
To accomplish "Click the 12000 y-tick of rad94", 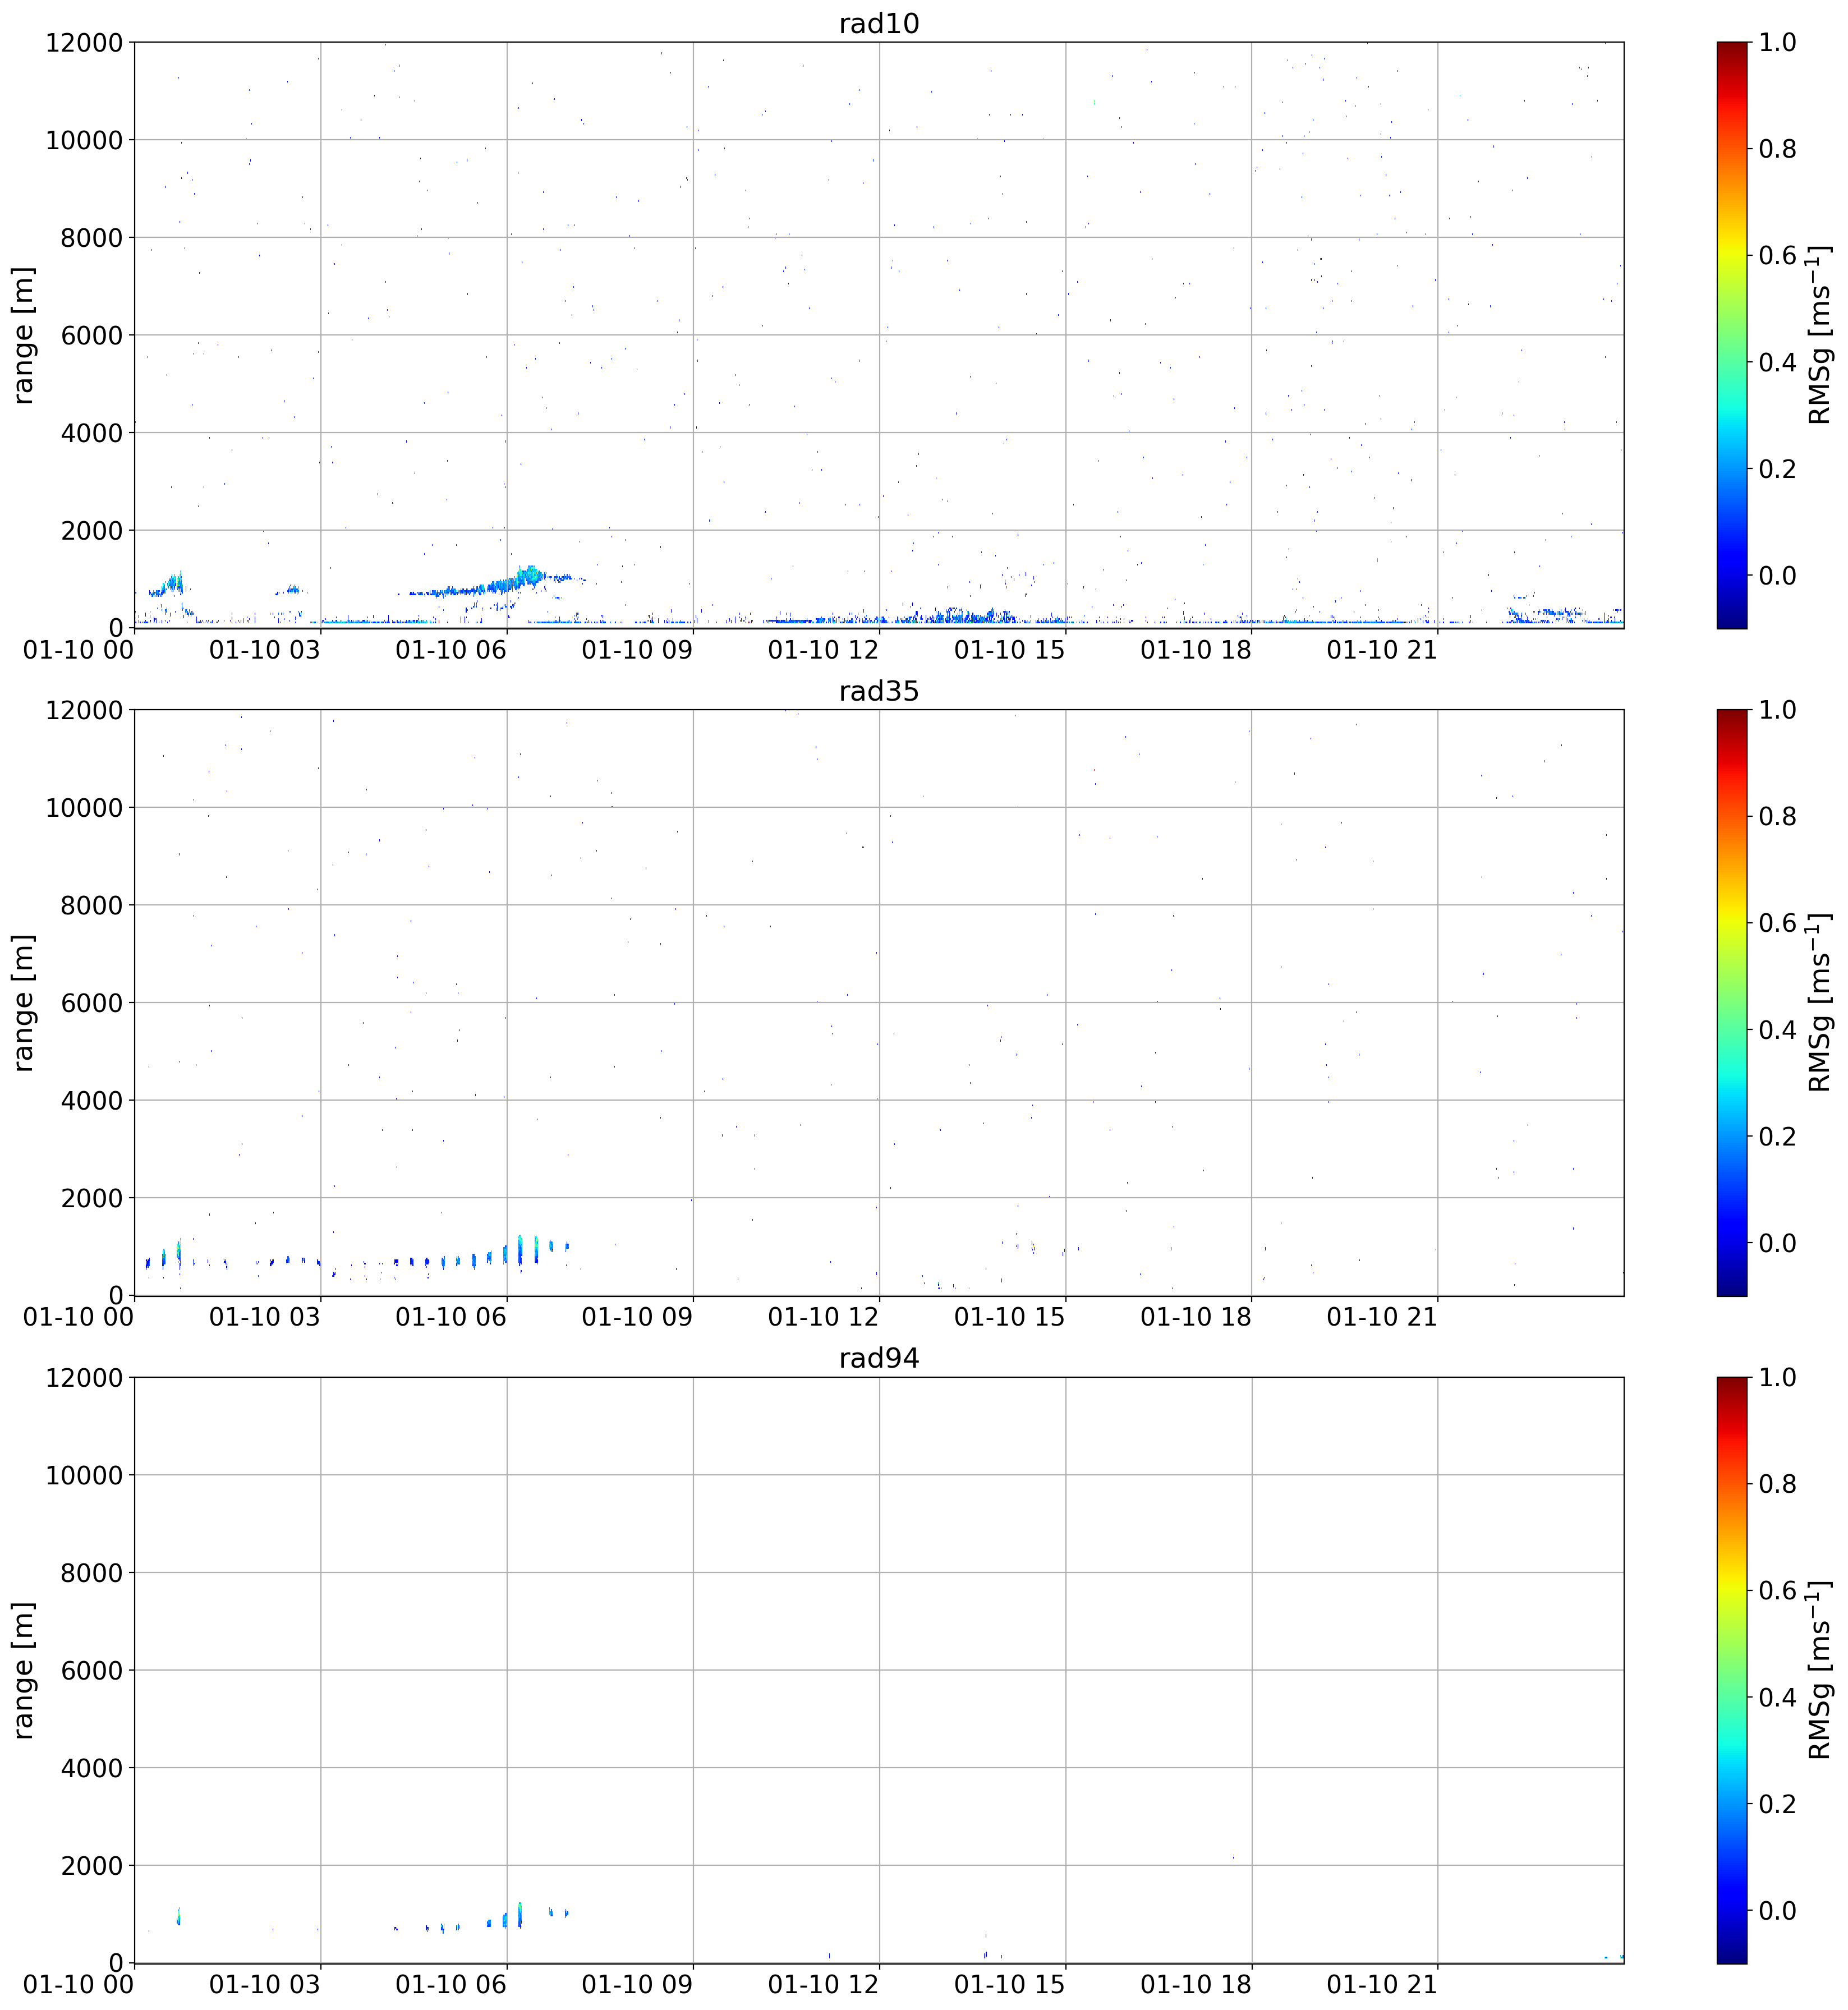I will [x=84, y=1377].
